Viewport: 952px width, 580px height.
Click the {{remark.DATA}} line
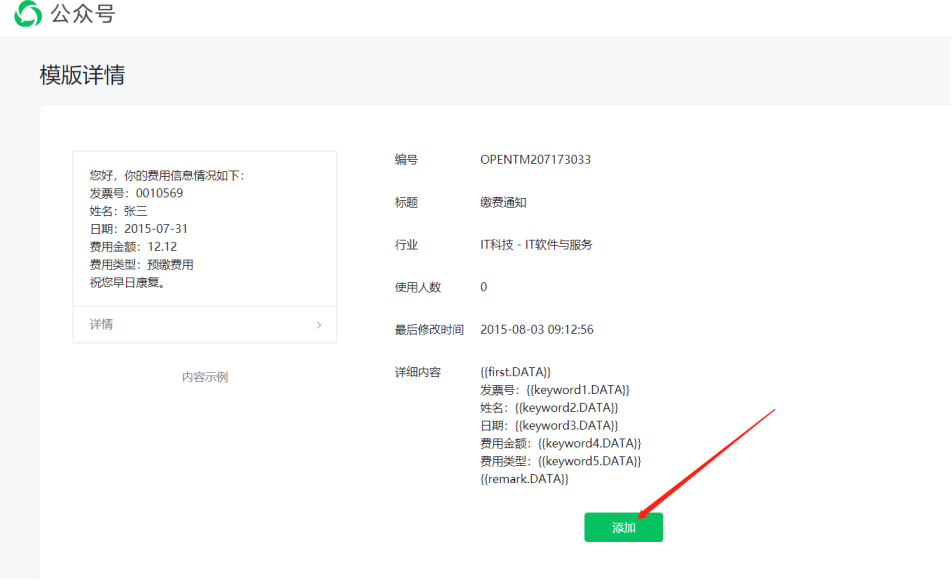click(x=524, y=479)
